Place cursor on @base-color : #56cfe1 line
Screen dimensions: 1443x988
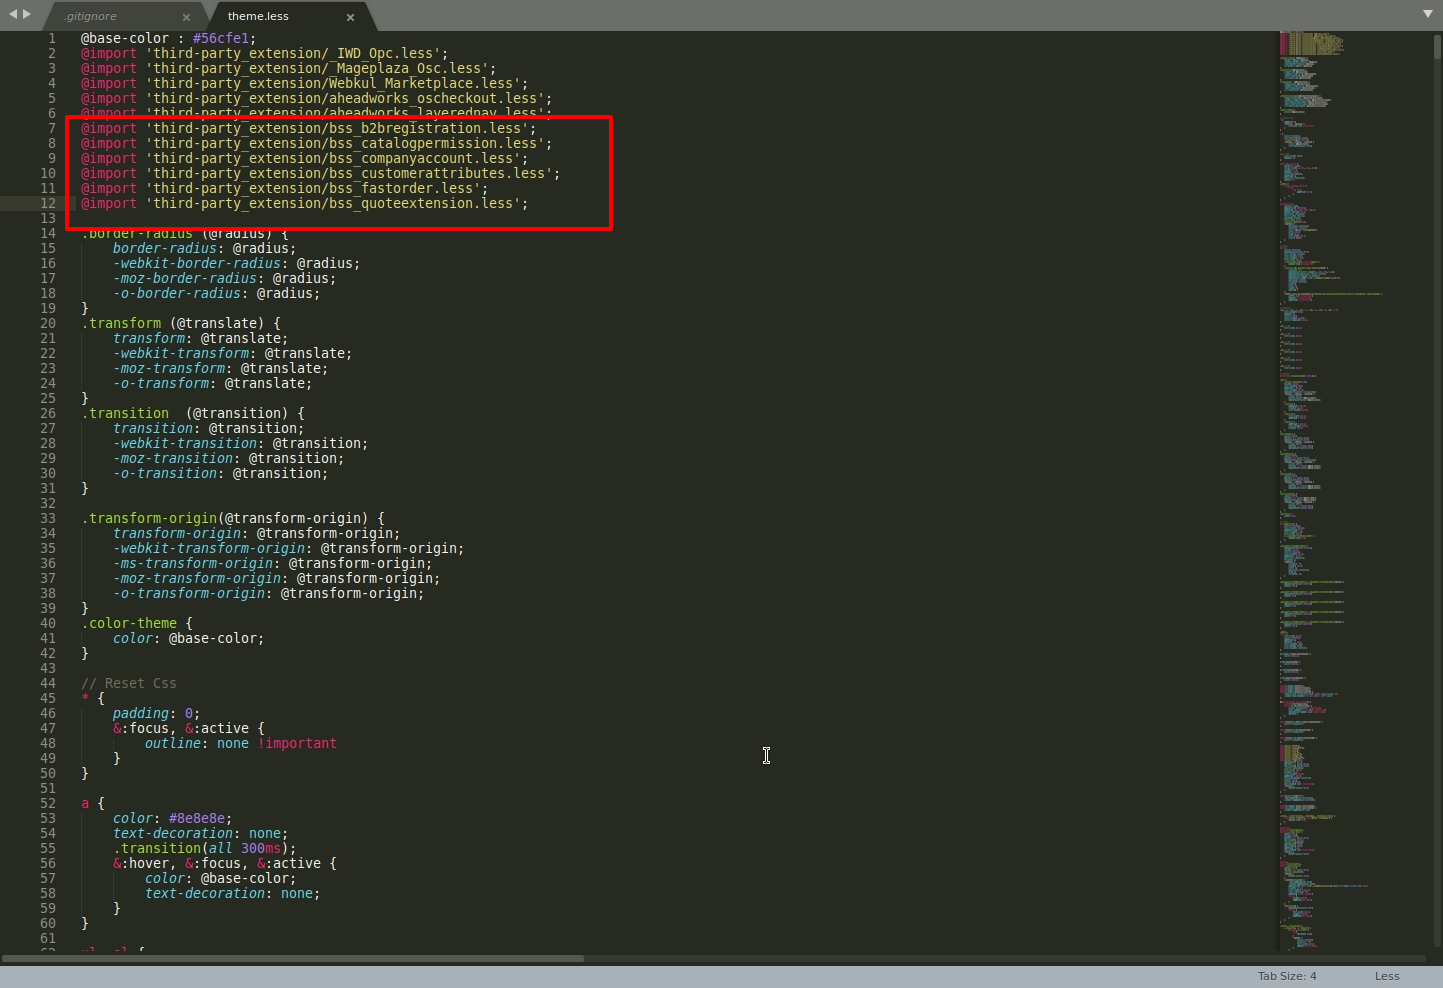169,38
